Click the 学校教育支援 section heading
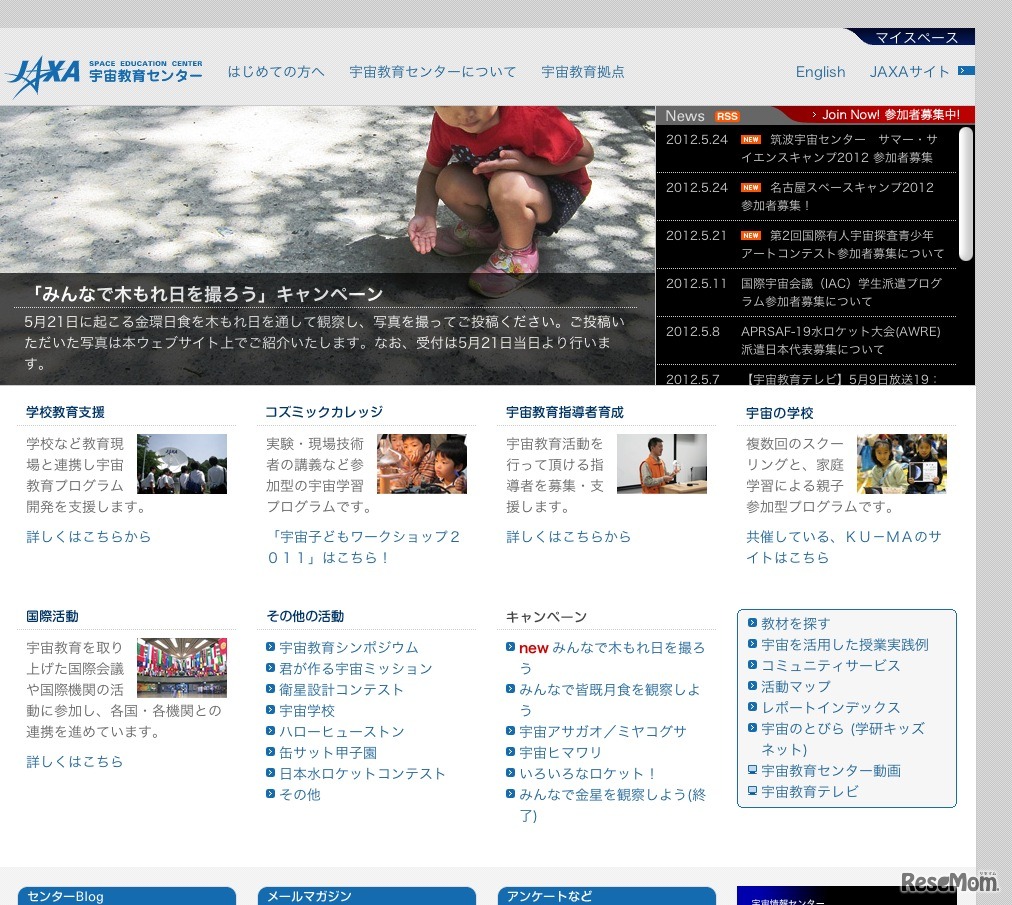1012x905 pixels. (x=65, y=412)
